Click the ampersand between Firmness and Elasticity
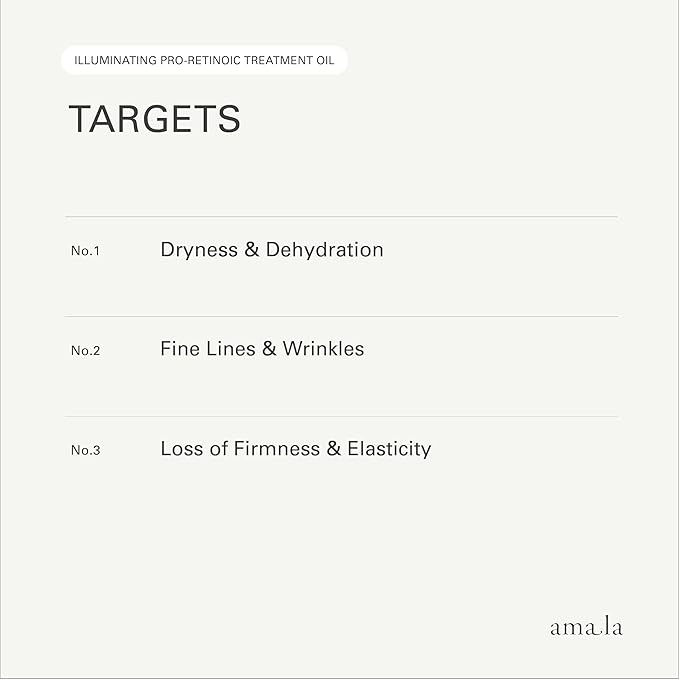Image resolution: width=679 pixels, height=679 pixels. click(x=335, y=449)
